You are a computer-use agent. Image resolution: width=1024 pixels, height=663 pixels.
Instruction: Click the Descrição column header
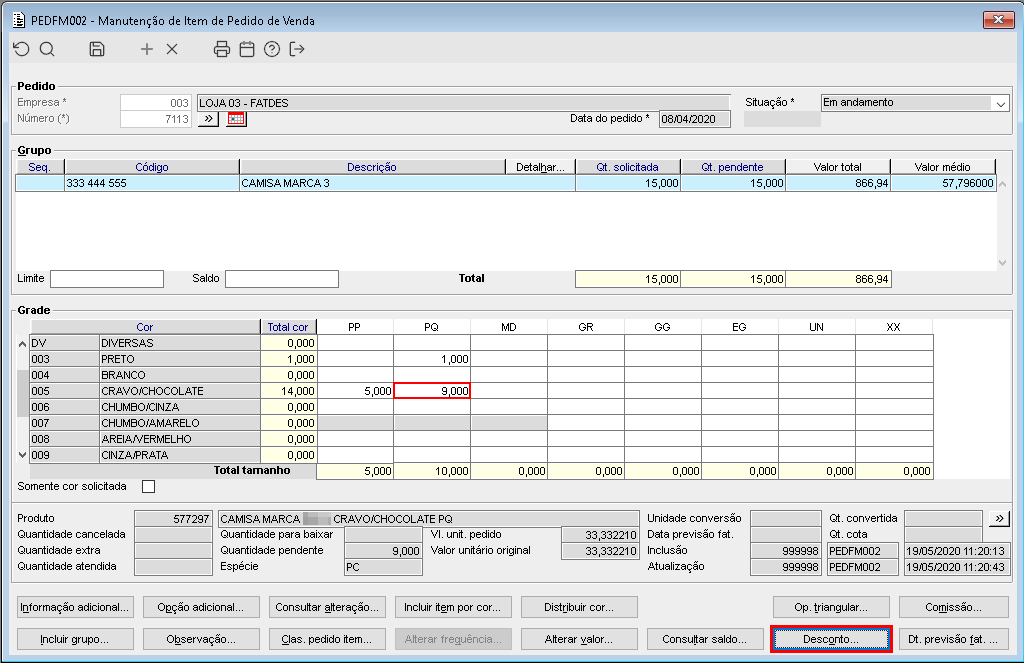[372, 167]
